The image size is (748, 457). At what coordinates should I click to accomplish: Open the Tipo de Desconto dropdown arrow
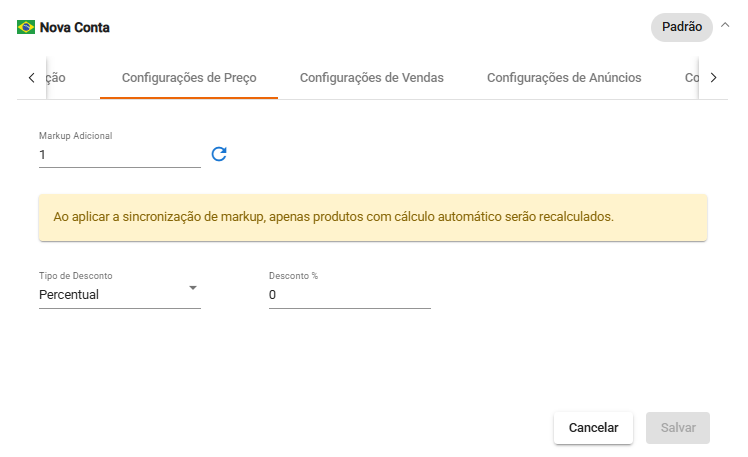point(193,289)
